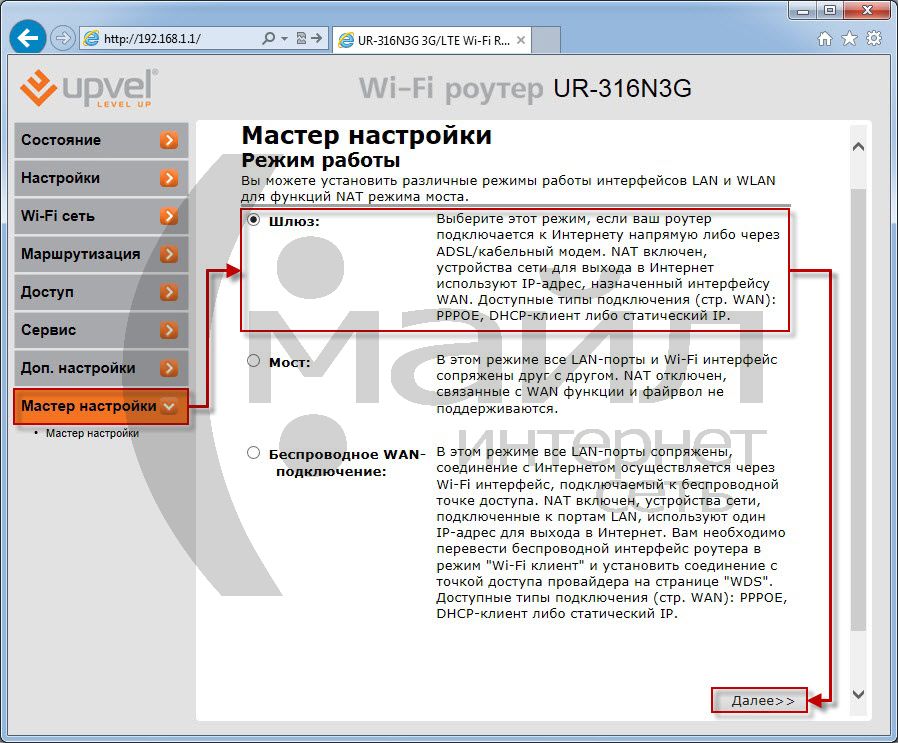Image resolution: width=898 pixels, height=743 pixels.
Task: Select the Шлюз radio button
Action: [253, 220]
